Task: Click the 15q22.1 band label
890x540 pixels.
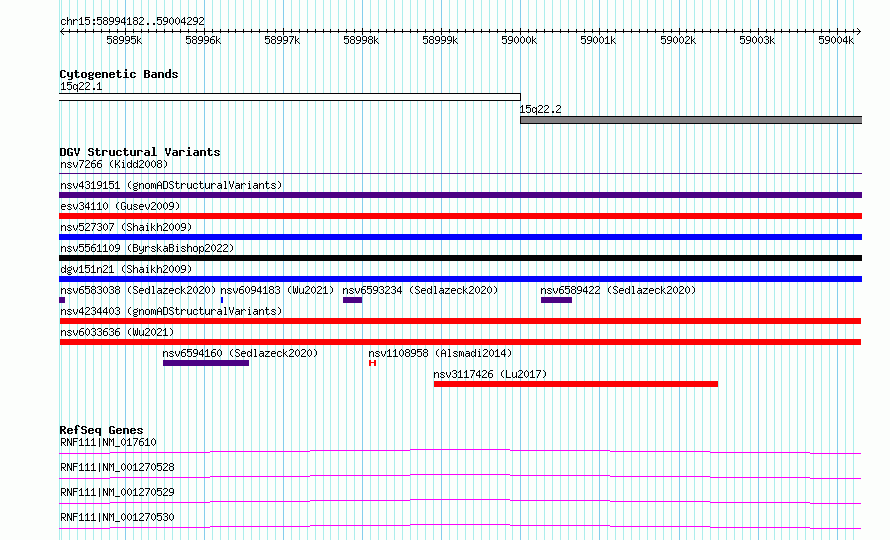Action: [81, 86]
